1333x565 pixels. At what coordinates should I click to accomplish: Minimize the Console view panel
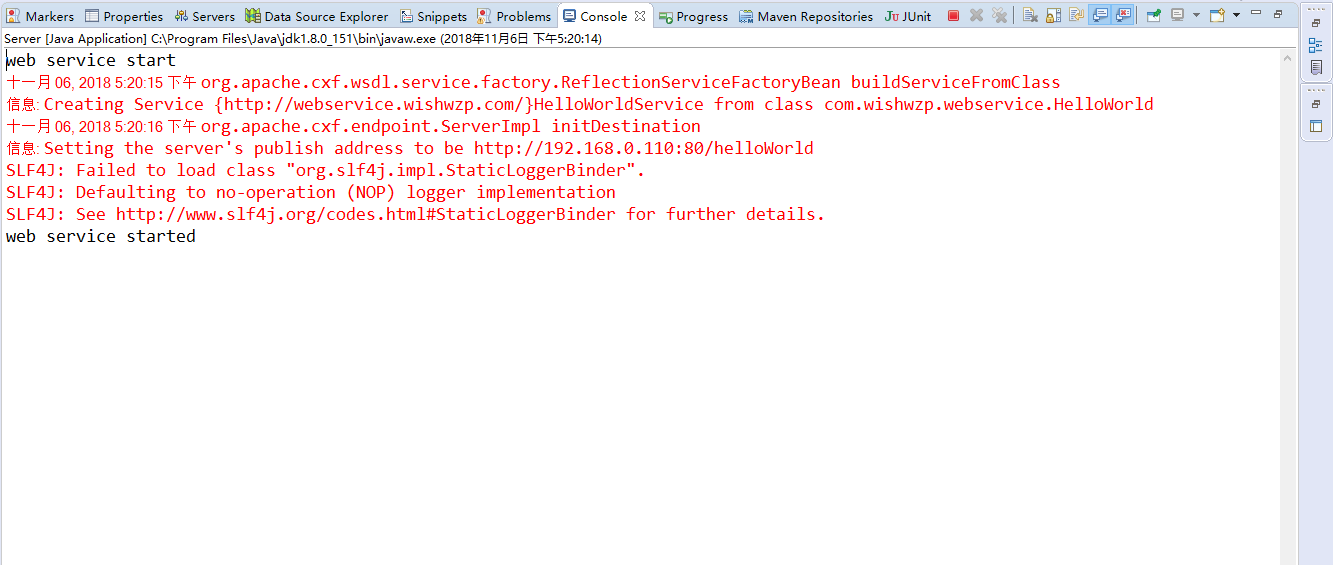click(1256, 13)
